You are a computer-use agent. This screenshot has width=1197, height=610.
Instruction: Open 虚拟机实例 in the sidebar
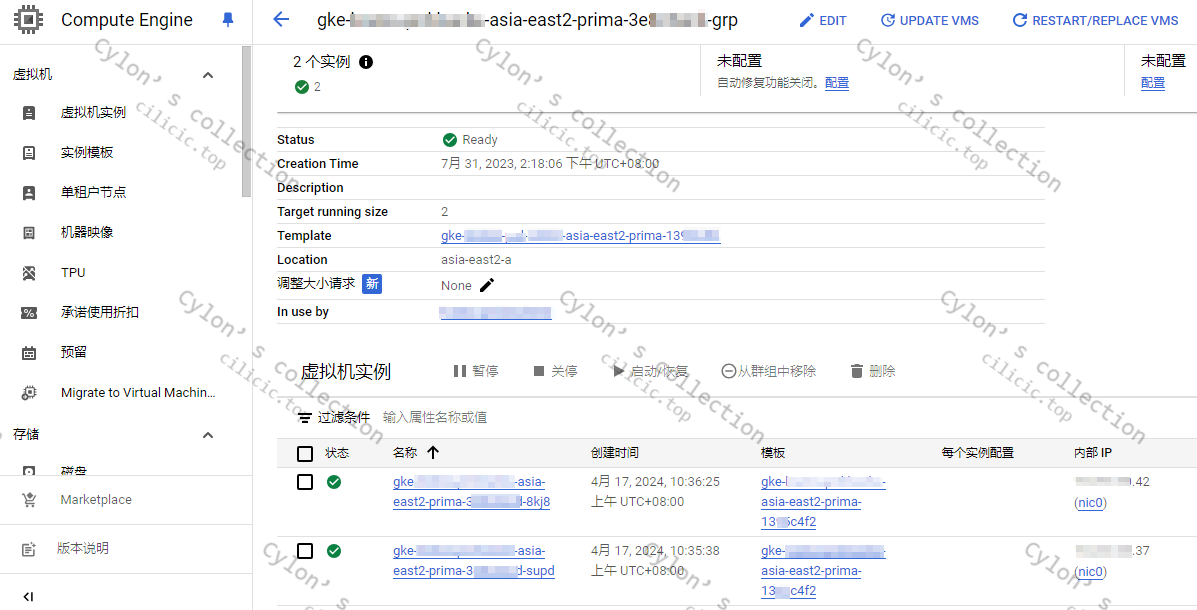point(93,113)
